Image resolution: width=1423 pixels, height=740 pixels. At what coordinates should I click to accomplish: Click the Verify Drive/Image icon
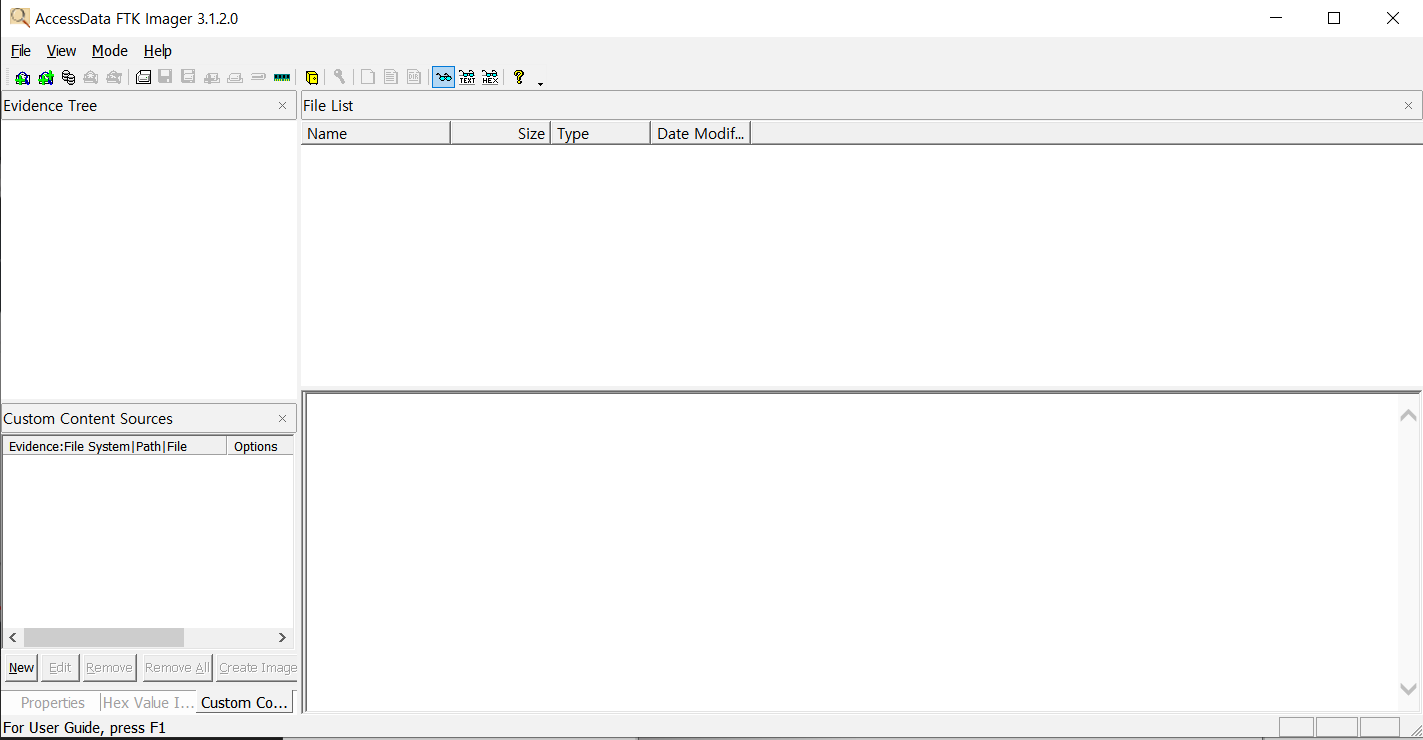258,77
